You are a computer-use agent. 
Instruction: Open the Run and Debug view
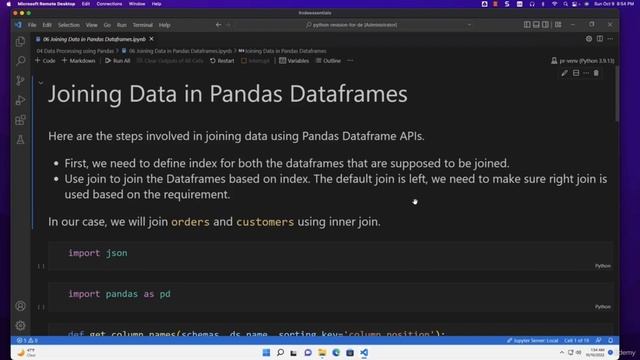pos(20,100)
